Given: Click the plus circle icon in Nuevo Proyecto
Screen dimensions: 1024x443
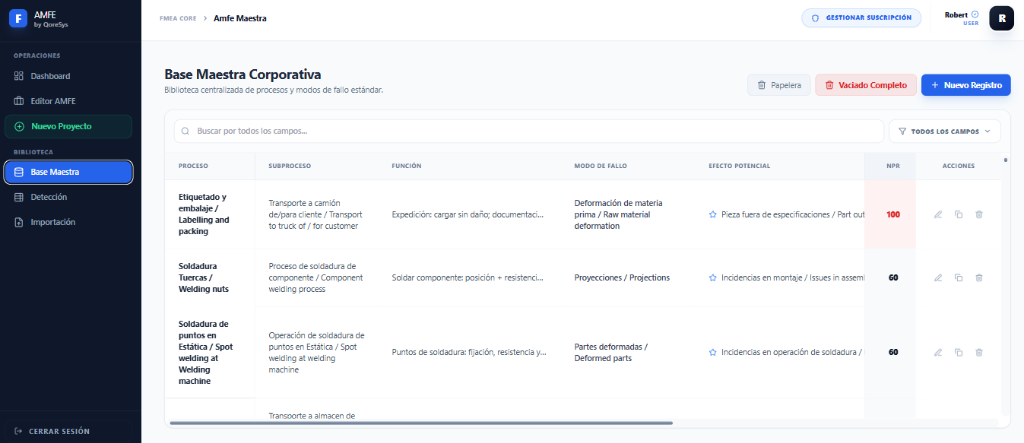Looking at the screenshot, I should tap(18, 127).
